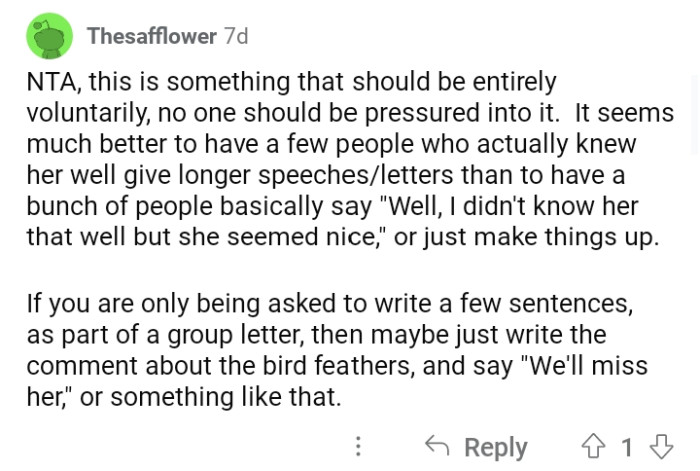Open the three-dot more options menu

pyautogui.click(x=360, y=446)
